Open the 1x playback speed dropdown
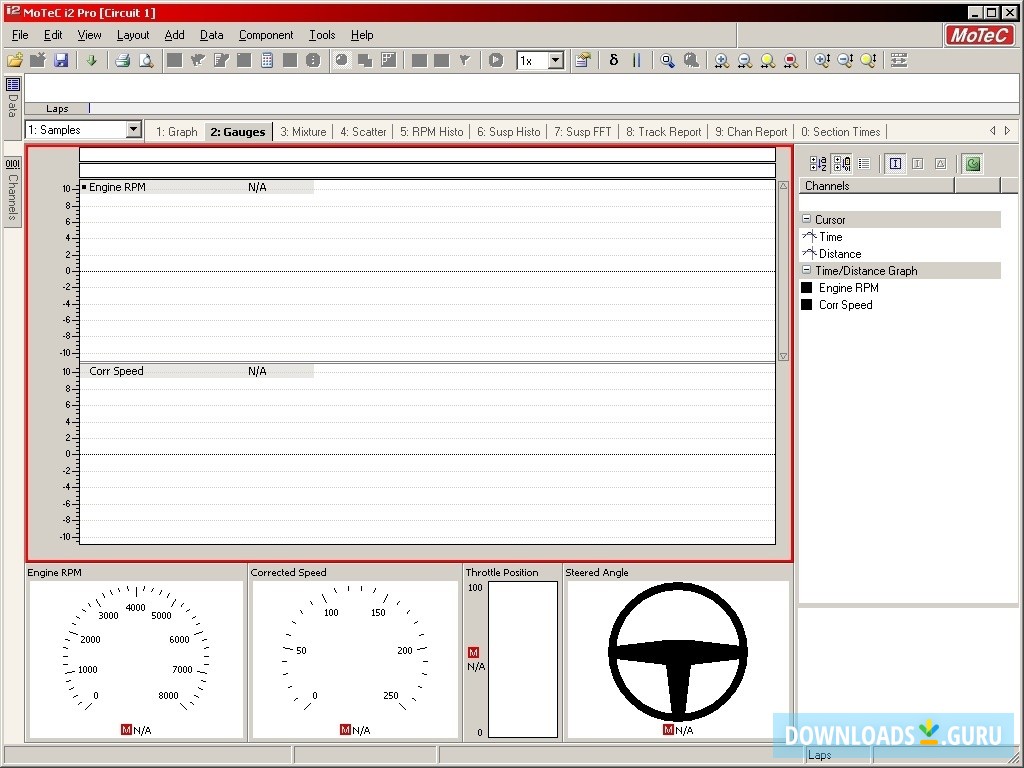This screenshot has height=768, width=1024. point(556,60)
